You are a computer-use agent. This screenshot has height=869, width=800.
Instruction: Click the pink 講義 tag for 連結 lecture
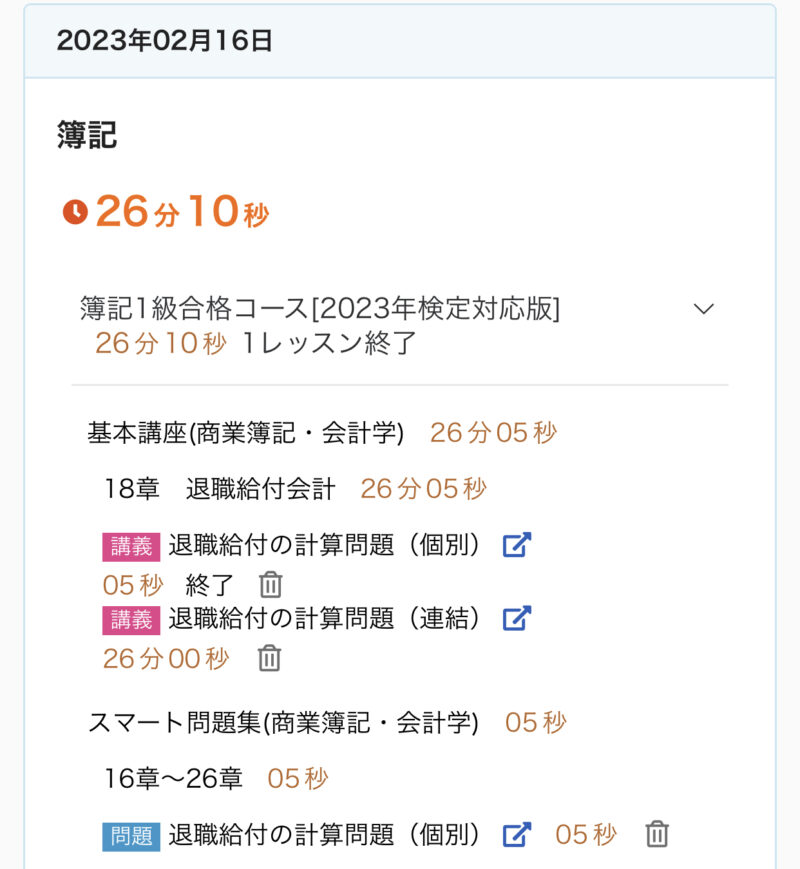pos(131,619)
